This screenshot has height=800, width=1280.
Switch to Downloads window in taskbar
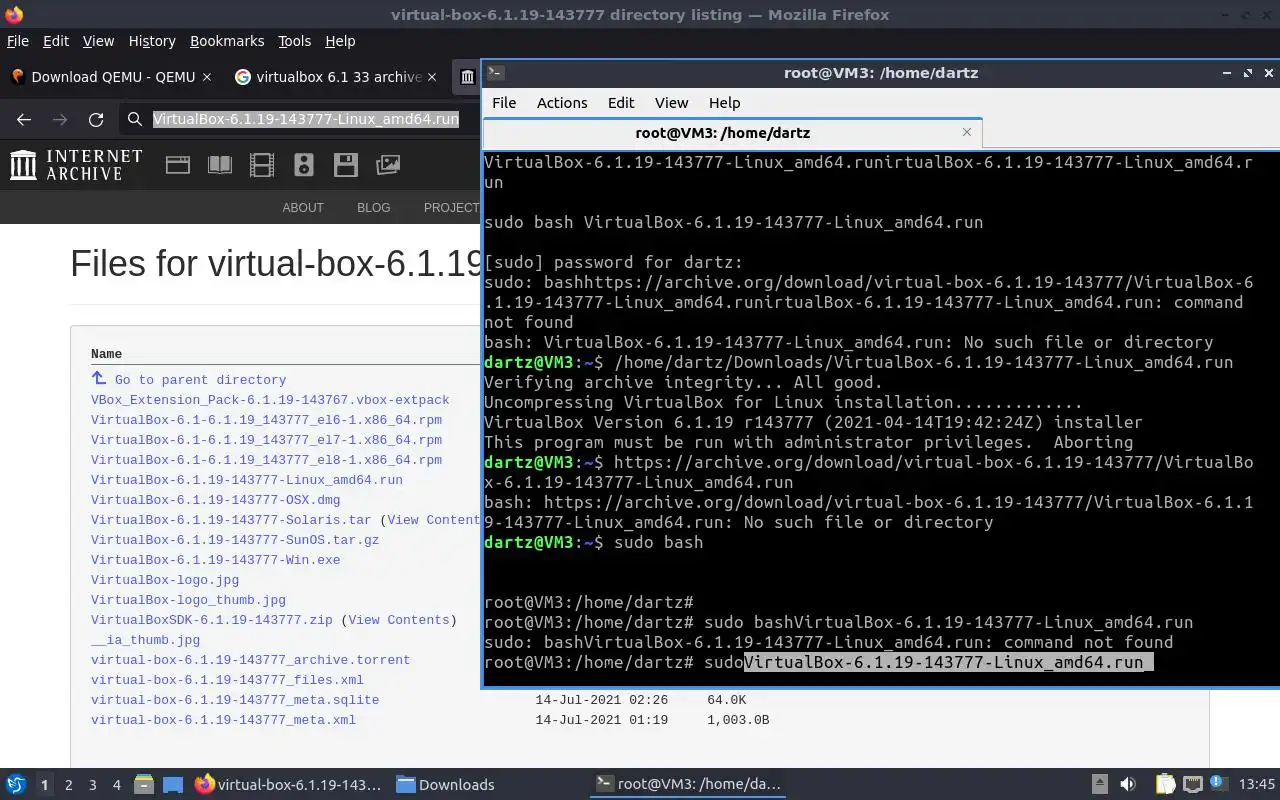[445, 785]
